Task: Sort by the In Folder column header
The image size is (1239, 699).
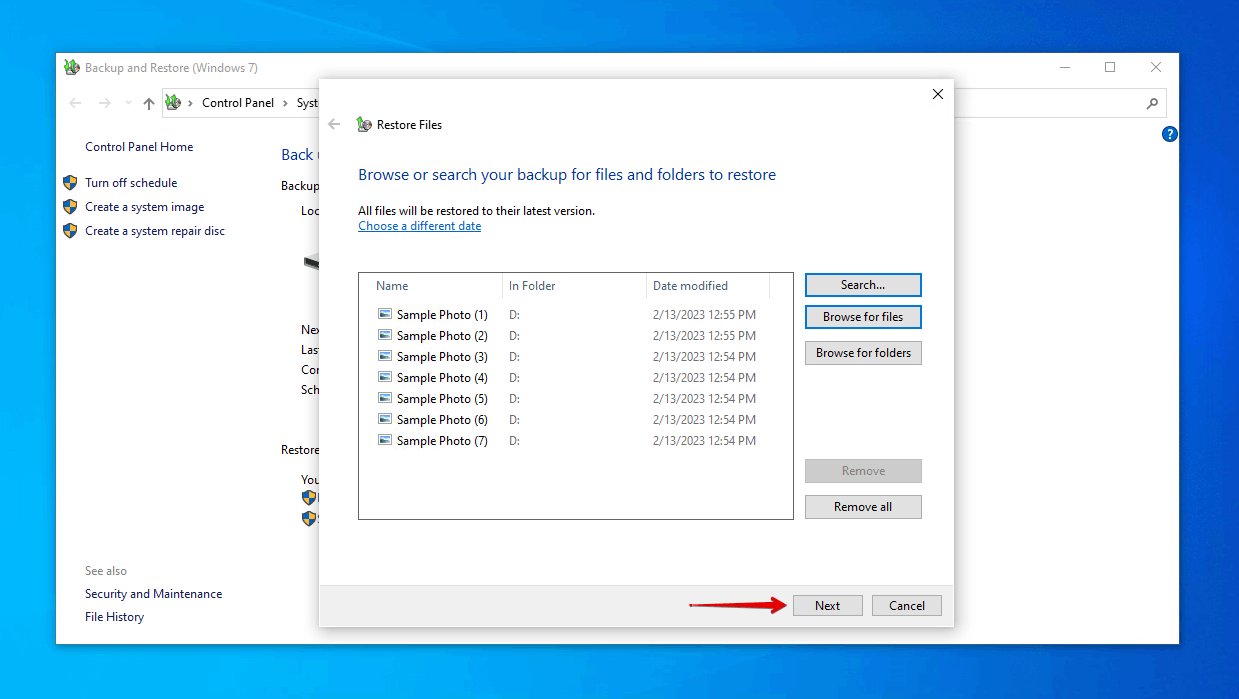Action: click(574, 286)
